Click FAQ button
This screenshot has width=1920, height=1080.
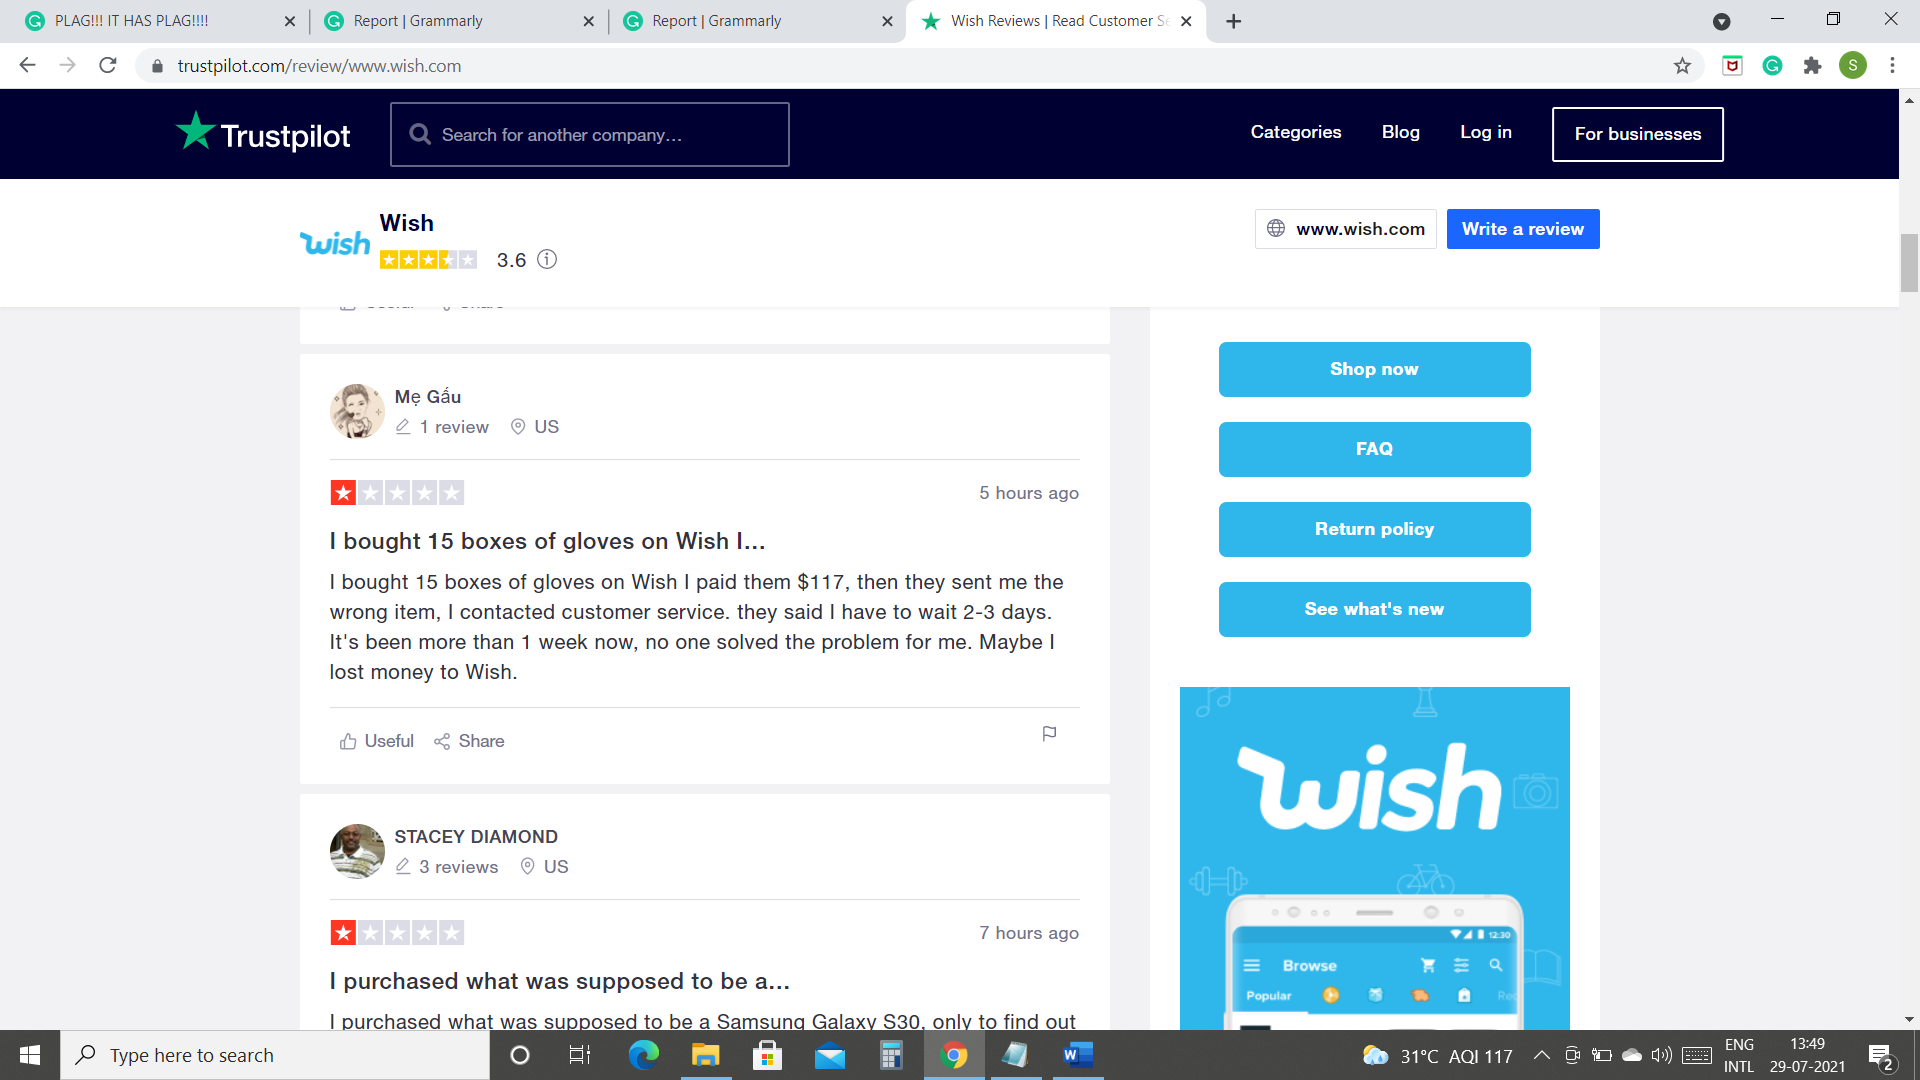coord(1374,449)
